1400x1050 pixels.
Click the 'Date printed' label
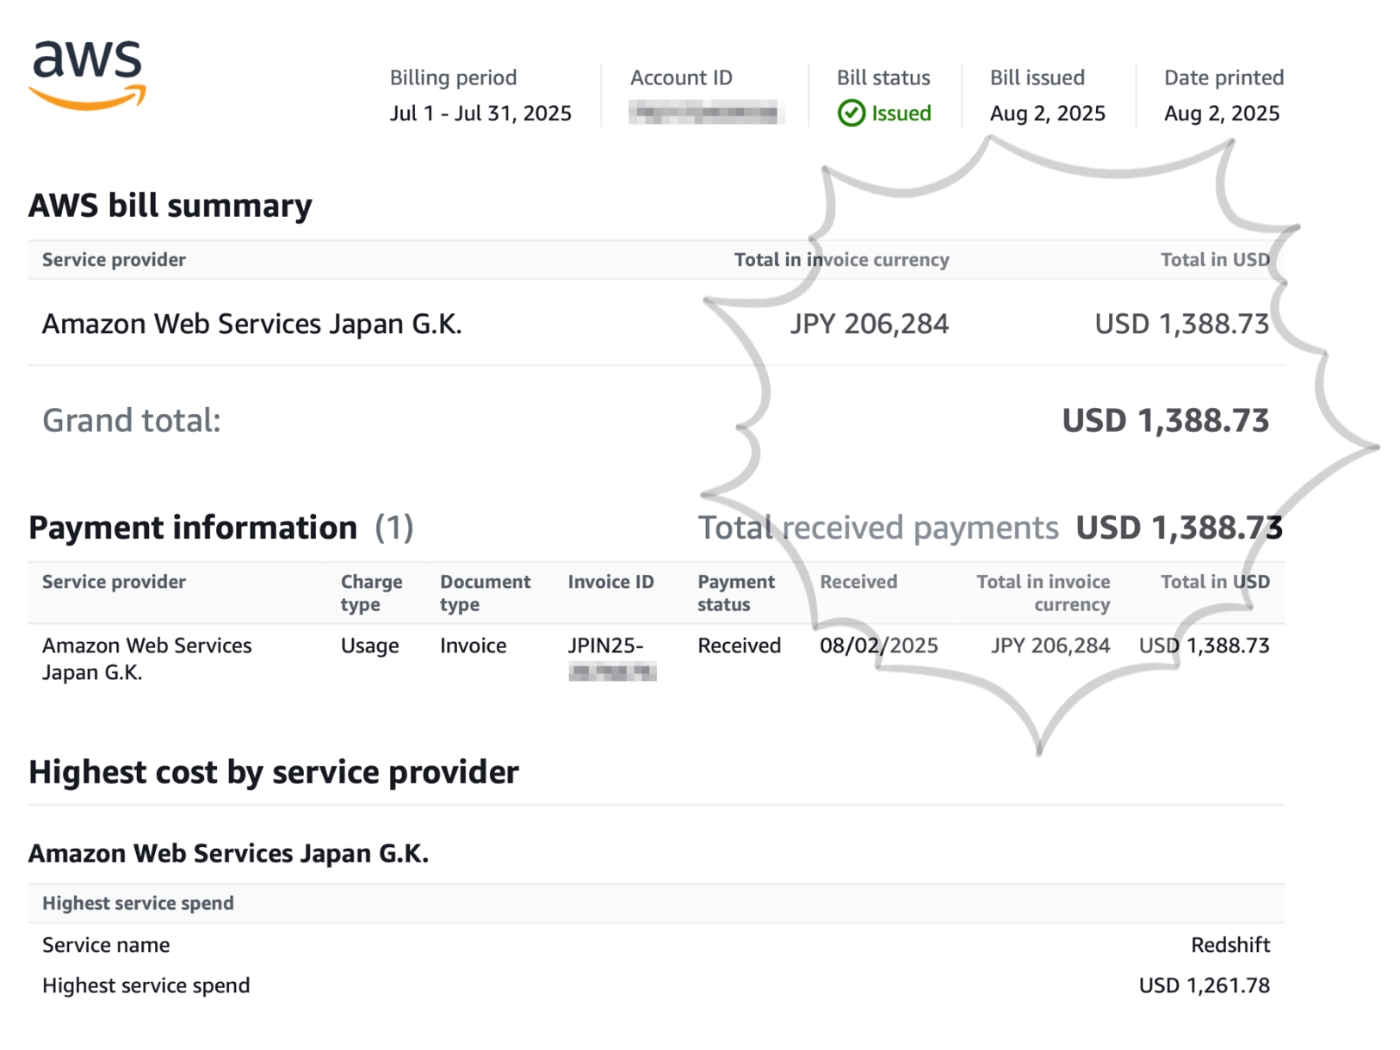[1224, 78]
